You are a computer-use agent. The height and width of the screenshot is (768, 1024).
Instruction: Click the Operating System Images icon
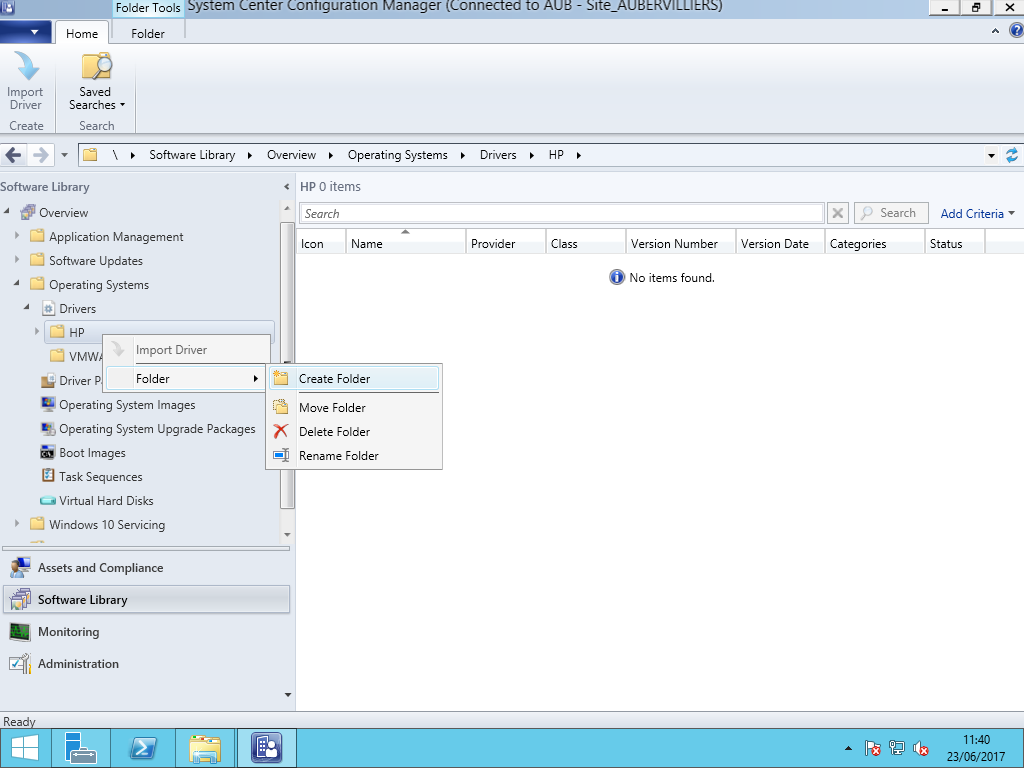48,405
